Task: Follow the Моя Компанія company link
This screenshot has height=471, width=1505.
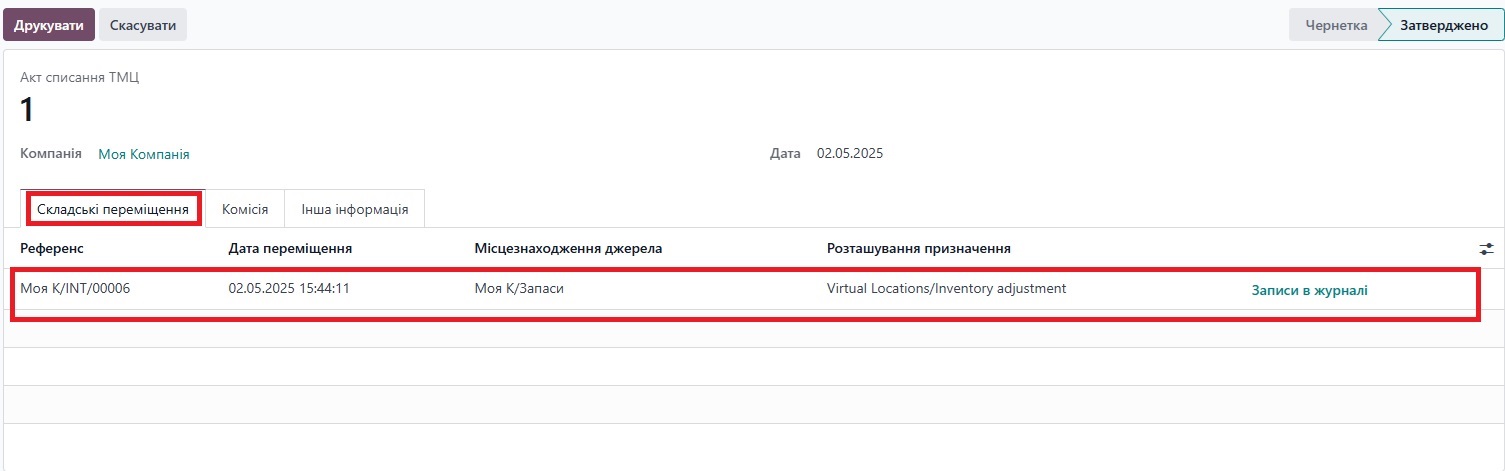Action: click(x=144, y=154)
